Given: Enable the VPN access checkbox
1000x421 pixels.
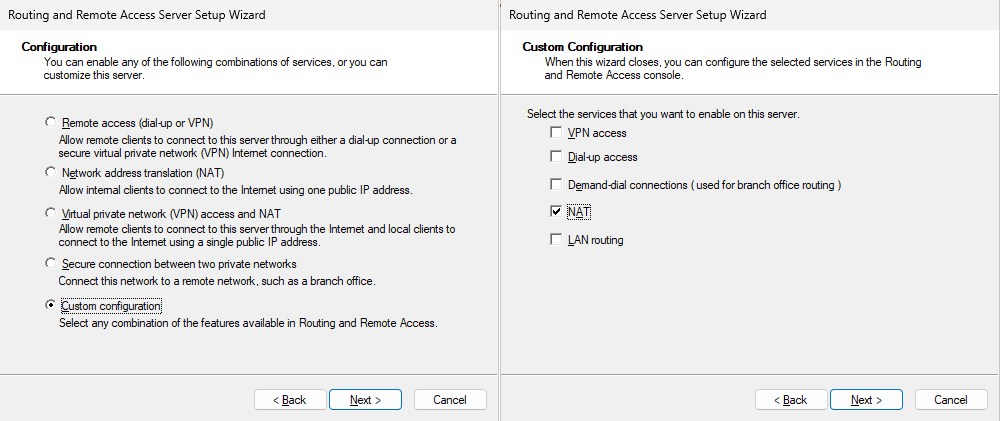Looking at the screenshot, I should pos(556,133).
